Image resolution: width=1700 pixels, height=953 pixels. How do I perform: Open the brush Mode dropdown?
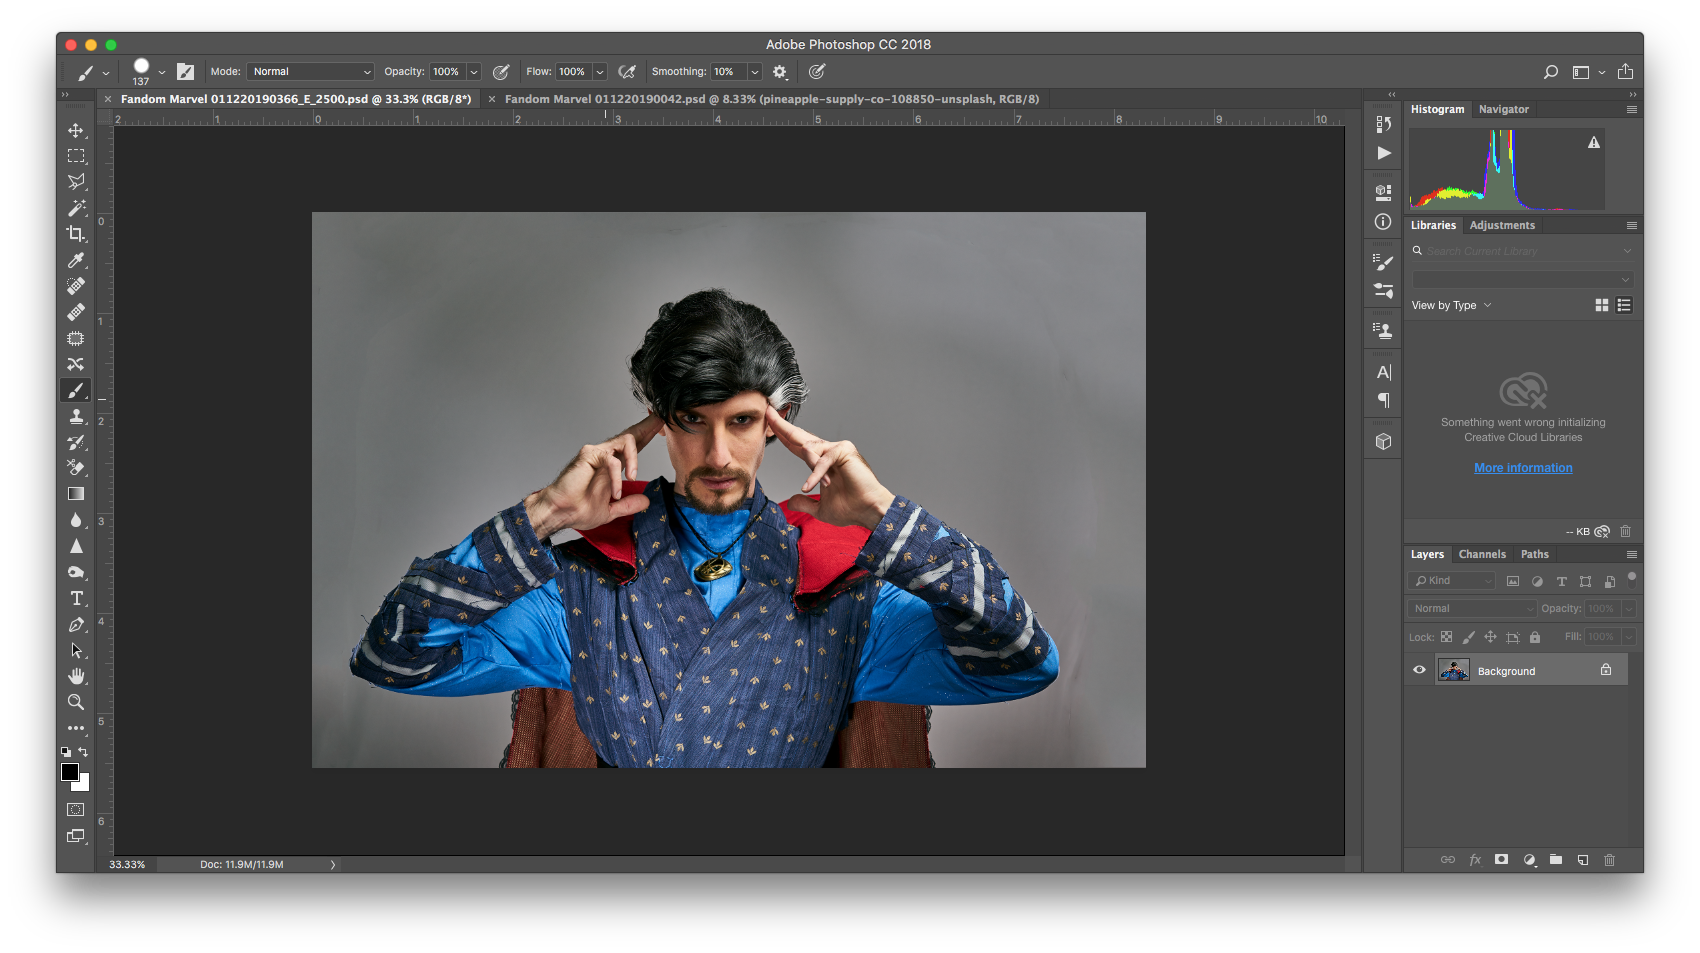pyautogui.click(x=311, y=72)
